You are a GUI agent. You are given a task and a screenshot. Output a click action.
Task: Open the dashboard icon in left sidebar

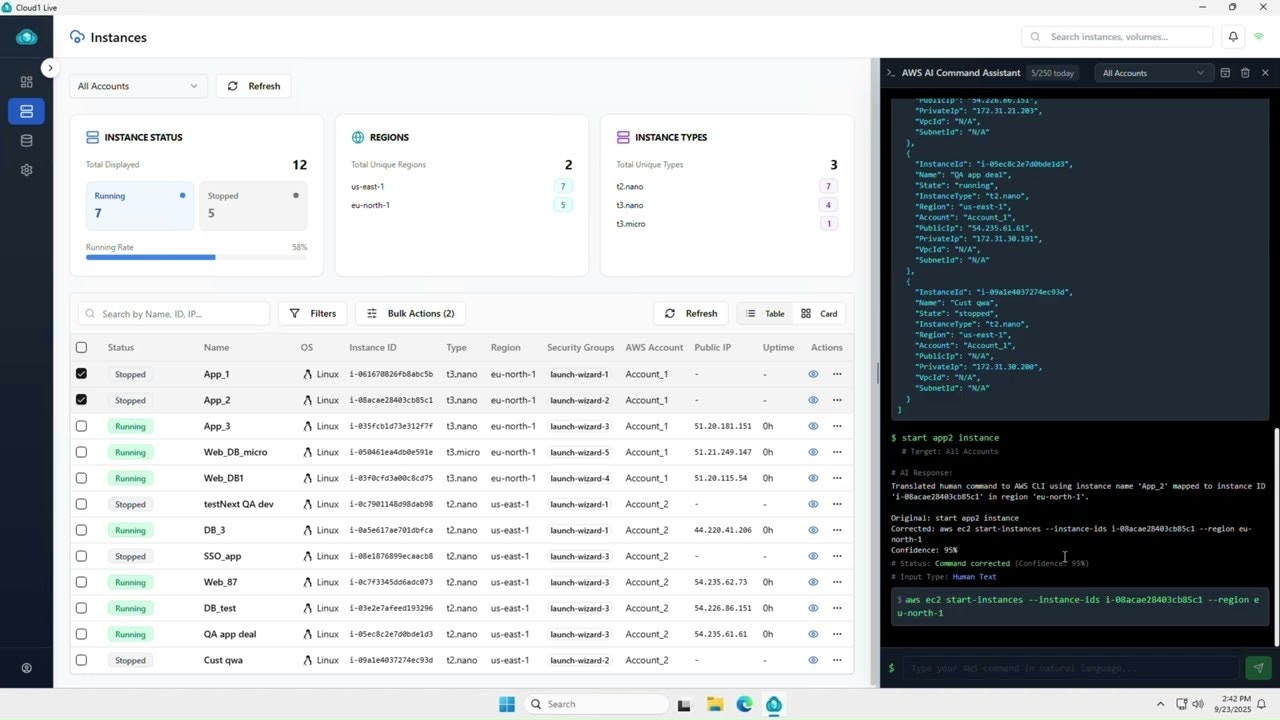(26, 82)
